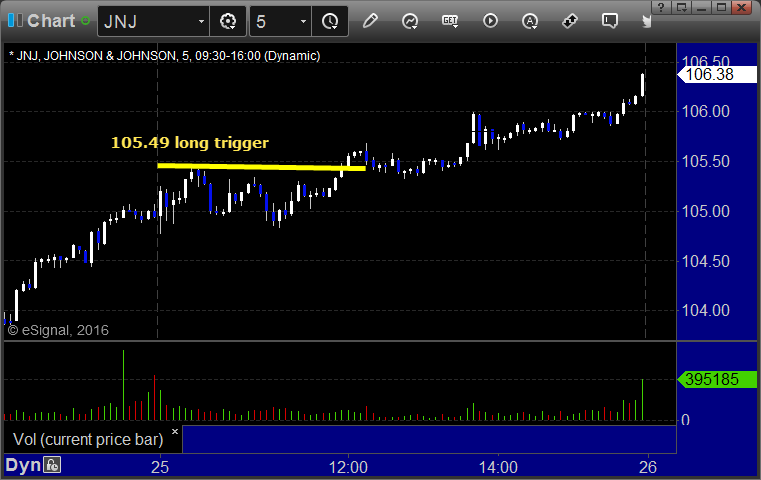Click the window pop-out options button
761x480 pixels.
point(682,7)
